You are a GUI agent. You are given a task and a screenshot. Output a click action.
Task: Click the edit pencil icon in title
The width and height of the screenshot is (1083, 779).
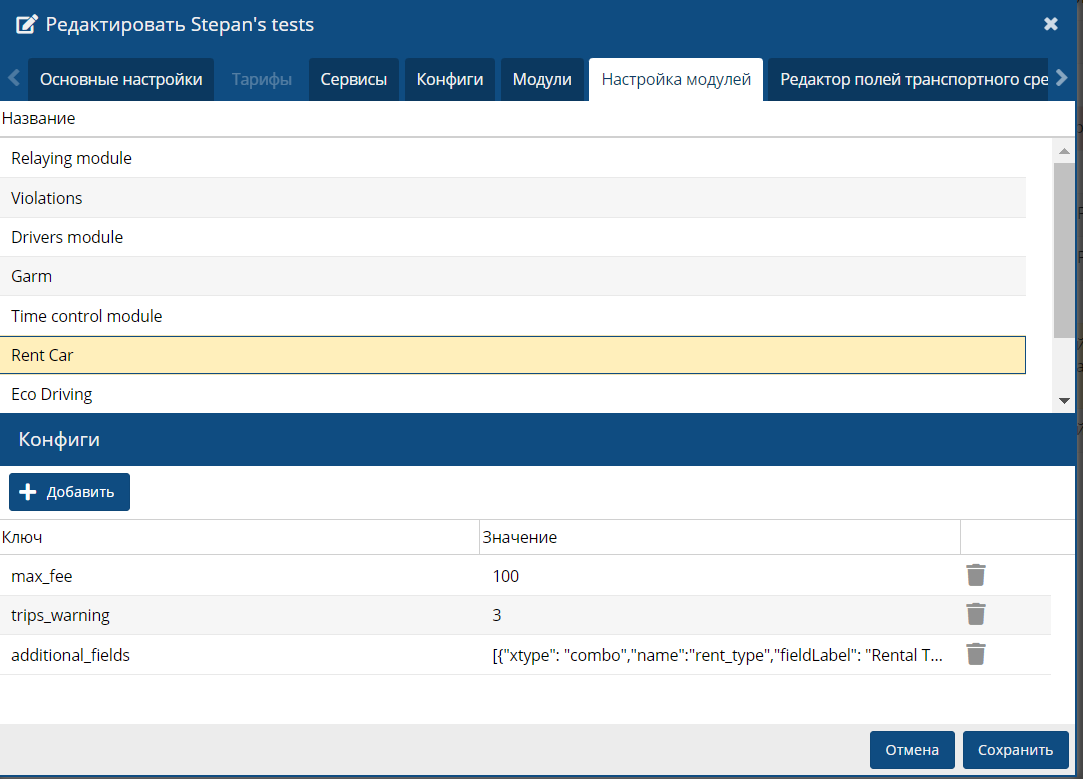coord(26,24)
